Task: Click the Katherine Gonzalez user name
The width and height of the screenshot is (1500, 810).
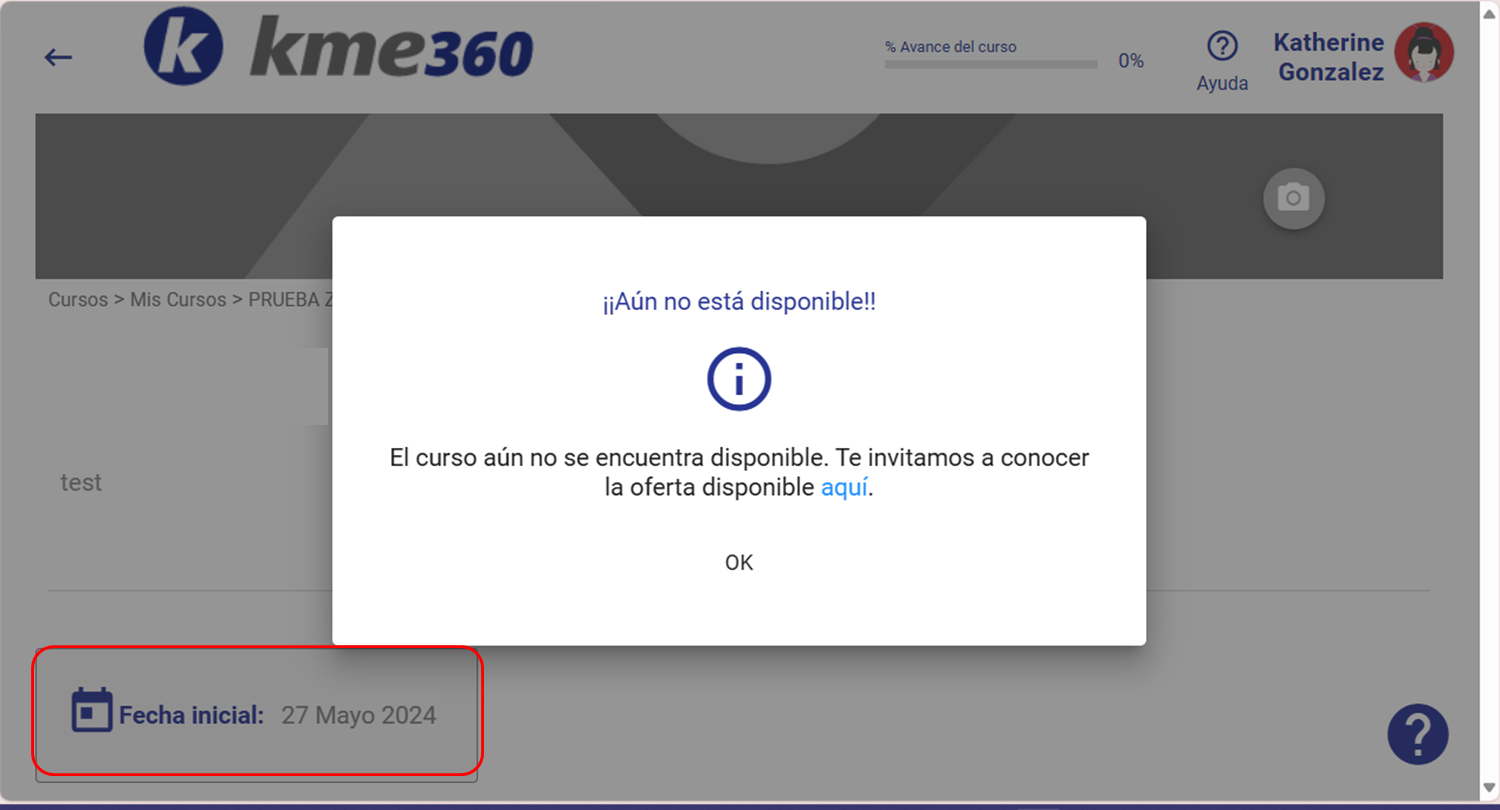Action: pos(1328,57)
